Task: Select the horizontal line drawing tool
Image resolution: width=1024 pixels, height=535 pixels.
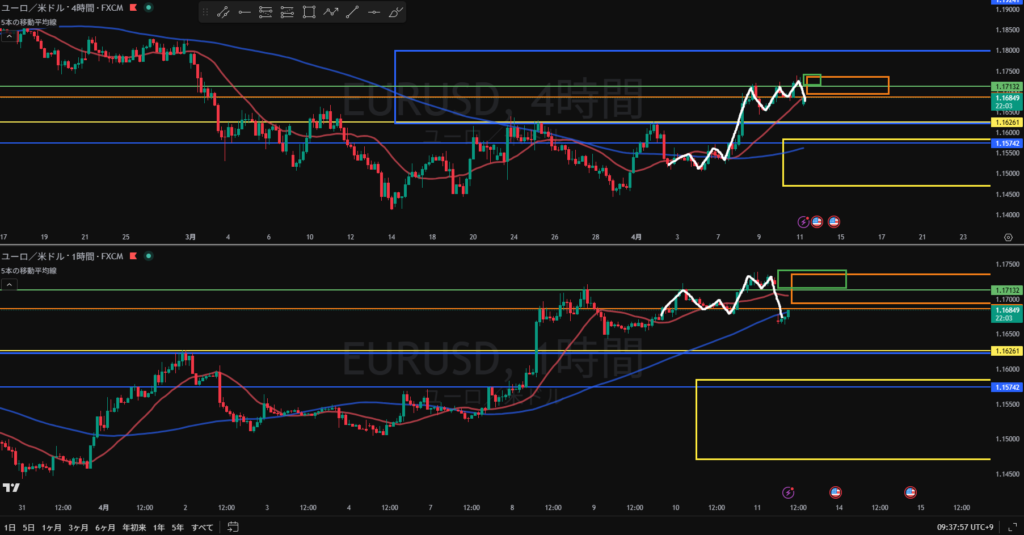Action: click(x=374, y=12)
